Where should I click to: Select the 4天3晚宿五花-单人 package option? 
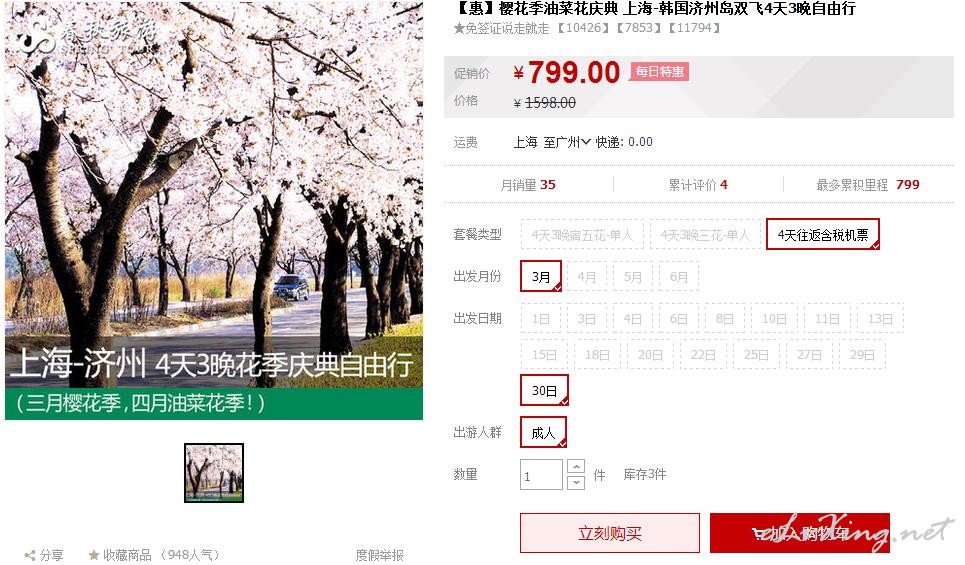pos(582,235)
